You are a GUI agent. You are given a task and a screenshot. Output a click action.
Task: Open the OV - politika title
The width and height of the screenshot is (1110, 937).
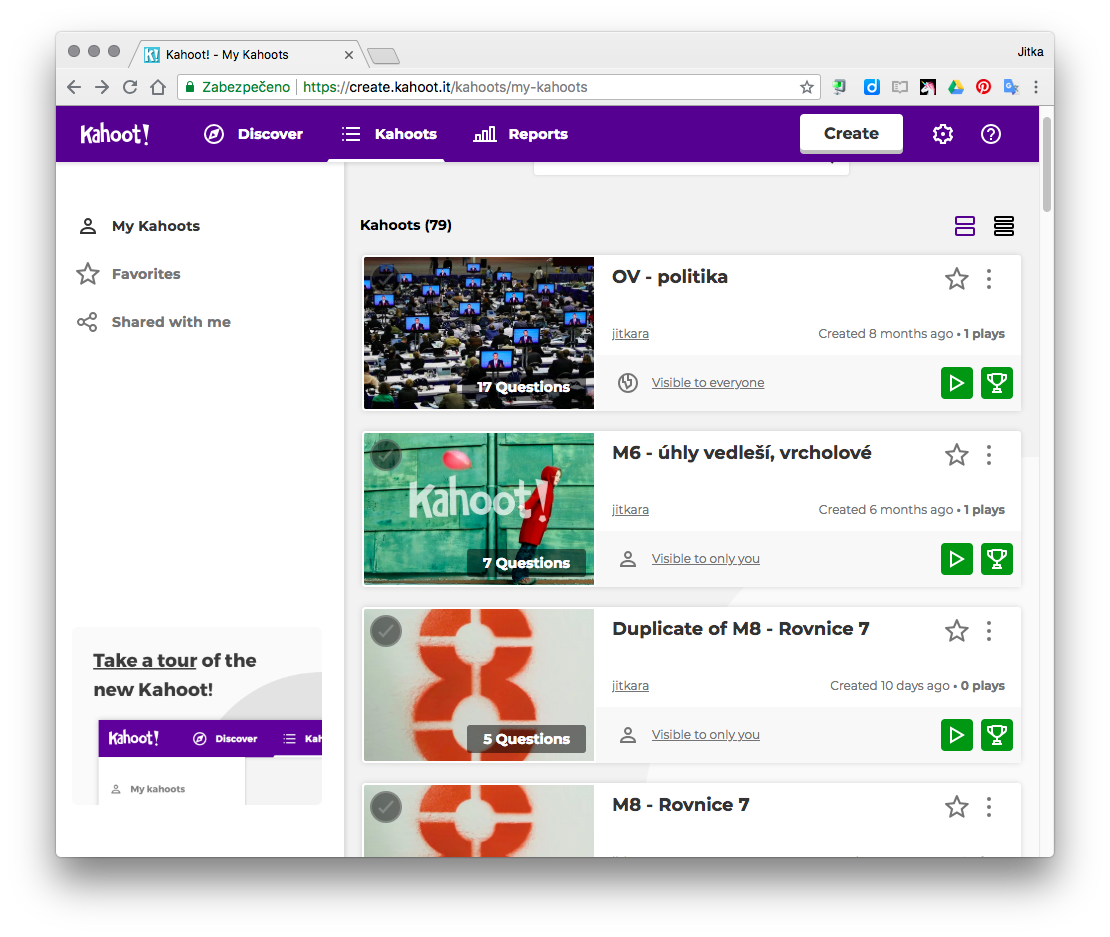coord(670,277)
